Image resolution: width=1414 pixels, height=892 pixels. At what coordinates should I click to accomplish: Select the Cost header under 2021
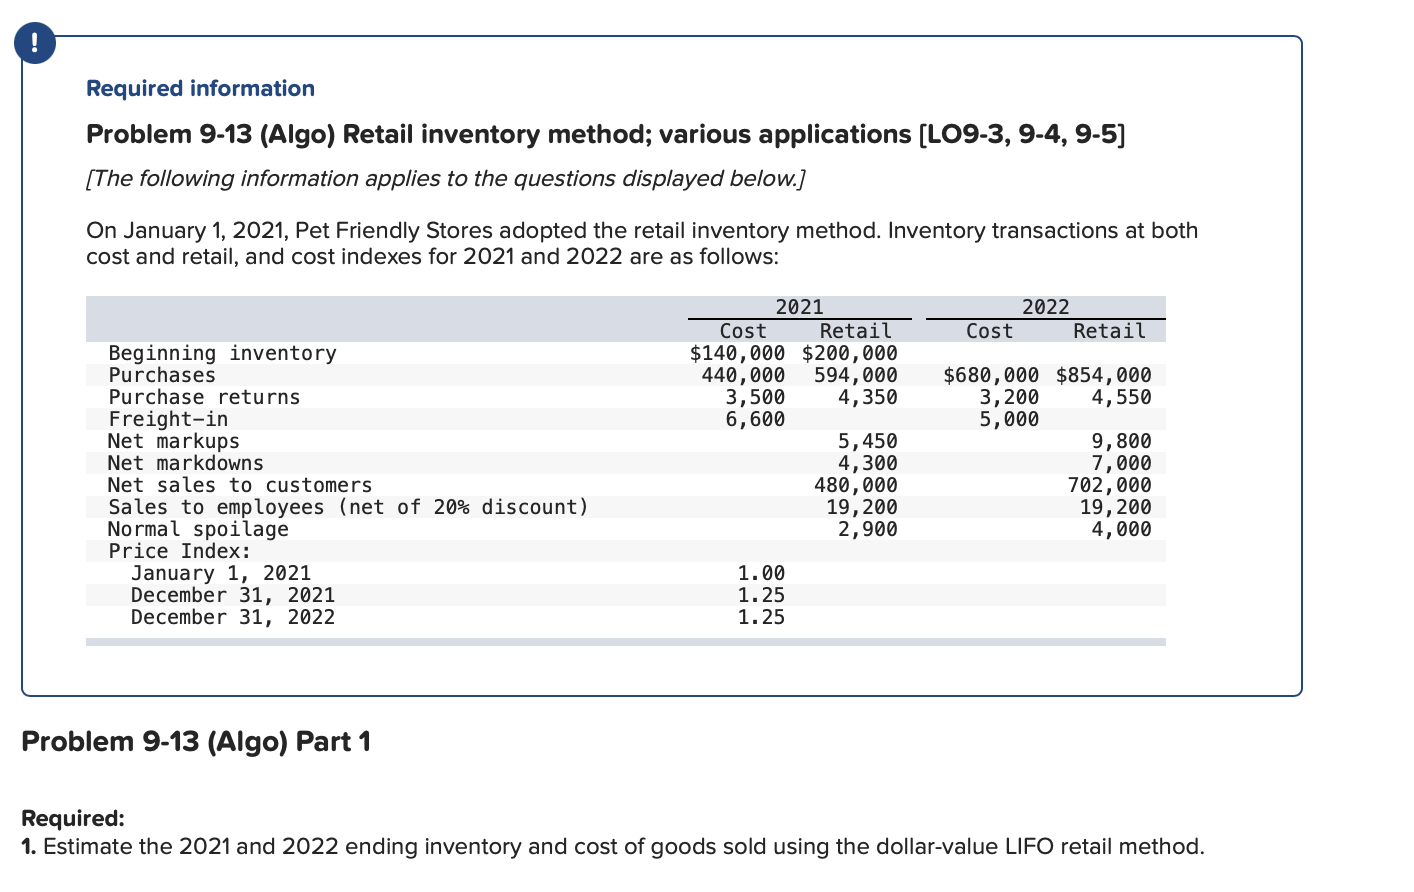[744, 330]
